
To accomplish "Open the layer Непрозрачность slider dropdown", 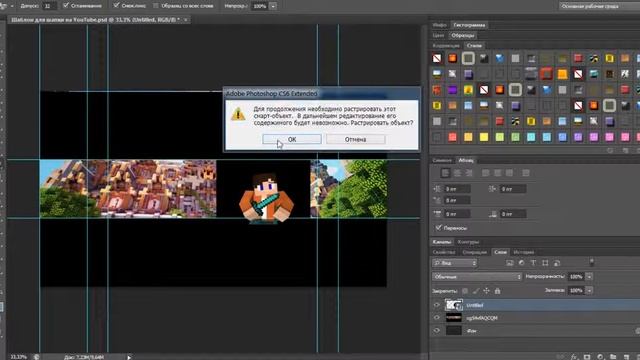I will click(589, 277).
